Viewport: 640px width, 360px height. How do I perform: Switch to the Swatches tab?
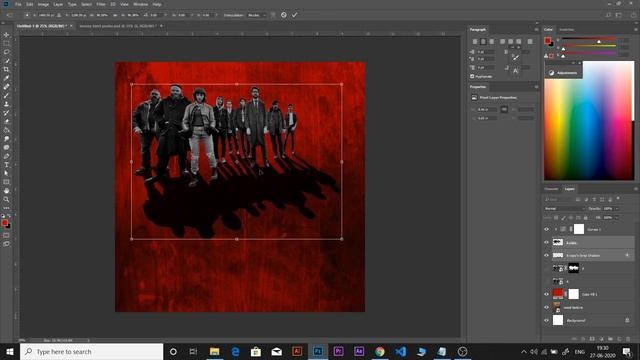point(566,29)
